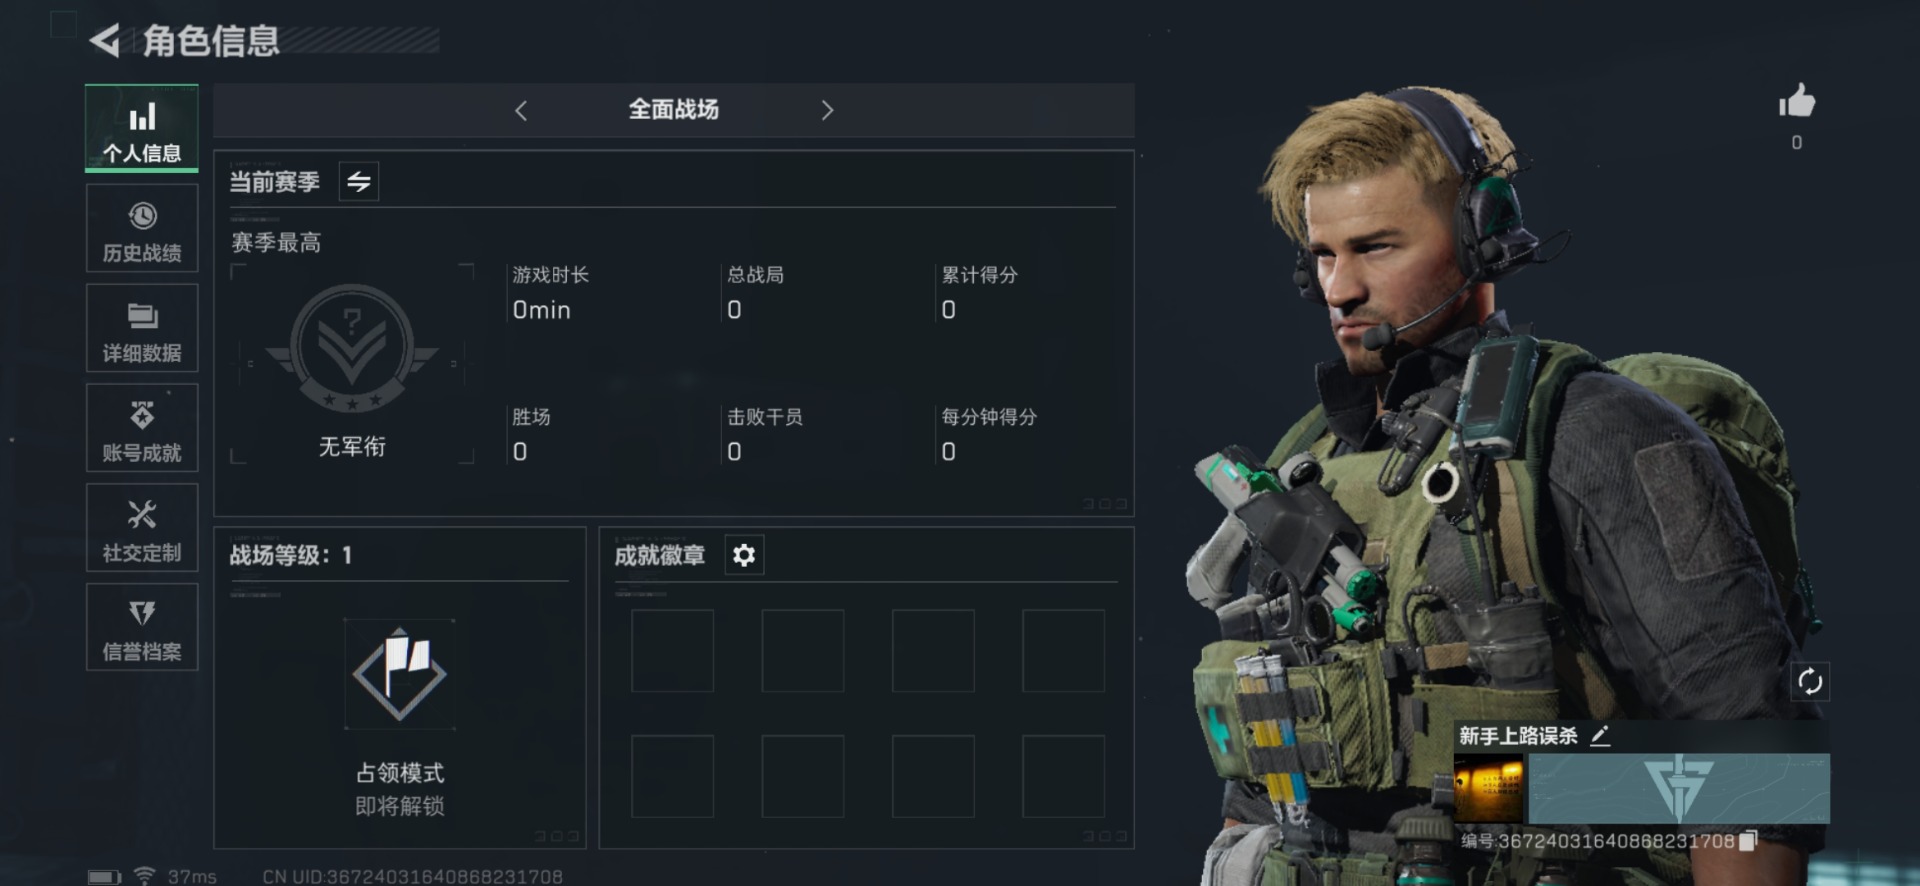
Task: Open 社交定制 social customization
Action: pyautogui.click(x=142, y=528)
